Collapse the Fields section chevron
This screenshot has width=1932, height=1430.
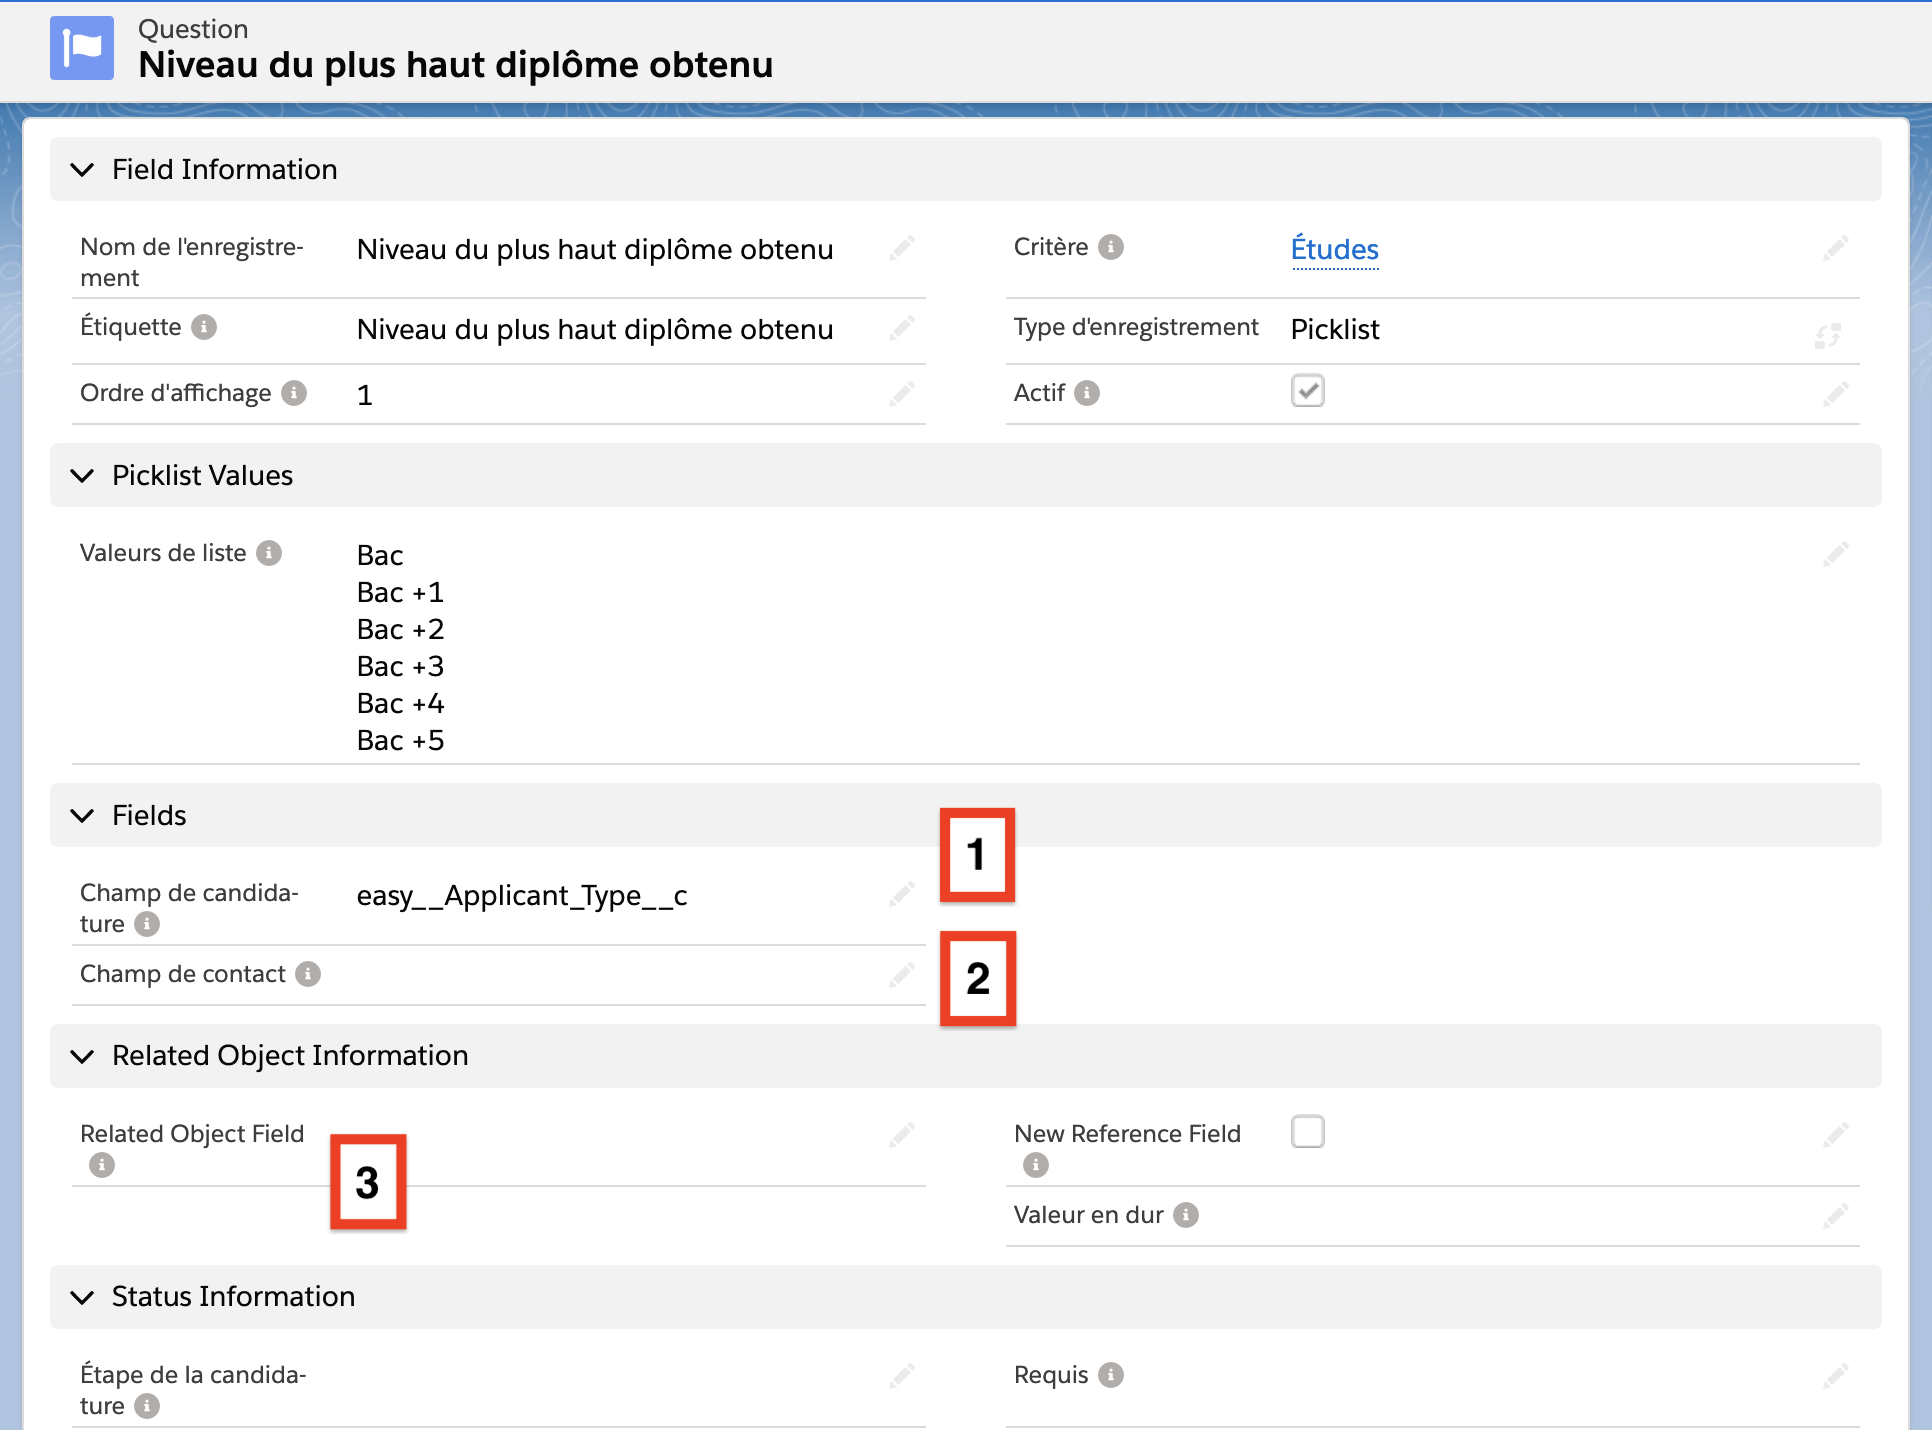pos(83,816)
